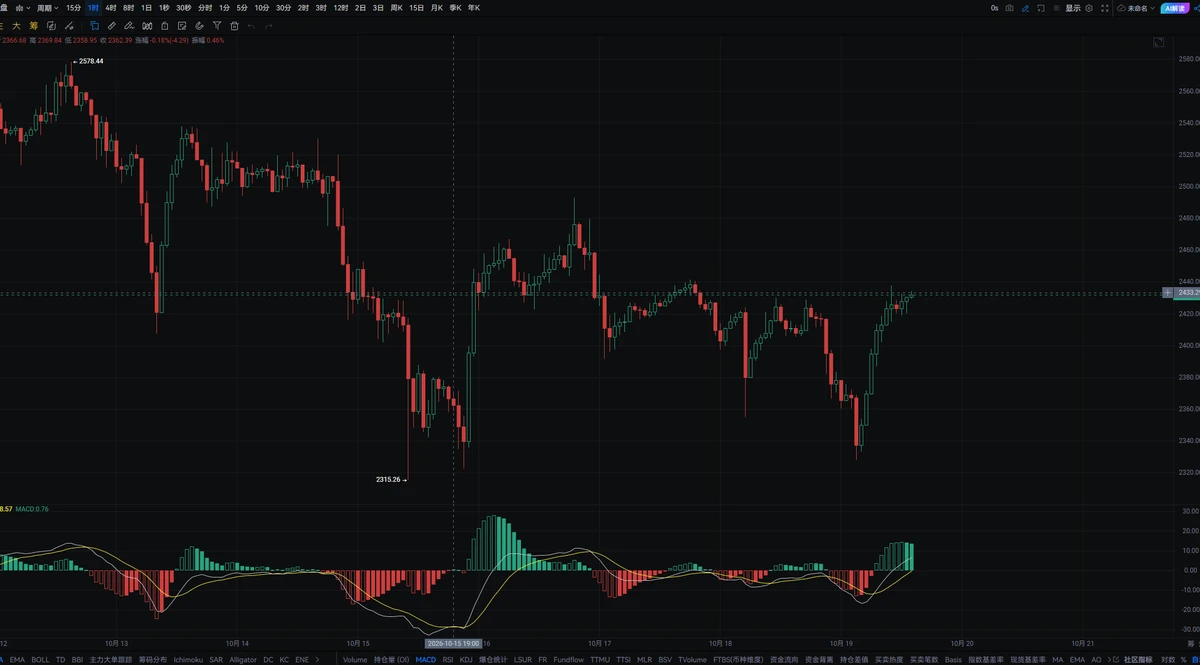Click the funnel filter icon
Screen dimensions: 1200x665
[x=217, y=25]
